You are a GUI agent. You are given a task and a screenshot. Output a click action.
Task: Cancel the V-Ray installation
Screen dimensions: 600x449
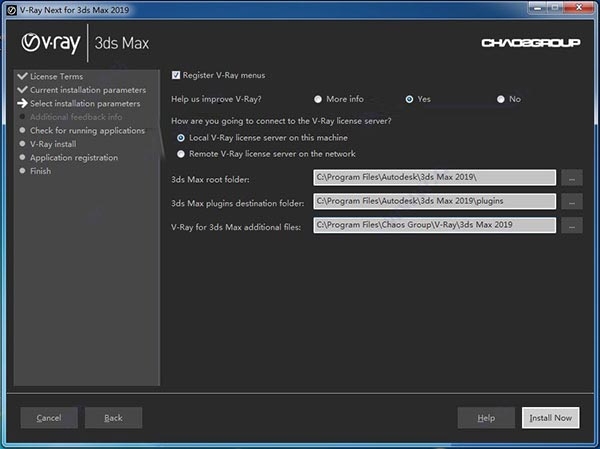49,417
